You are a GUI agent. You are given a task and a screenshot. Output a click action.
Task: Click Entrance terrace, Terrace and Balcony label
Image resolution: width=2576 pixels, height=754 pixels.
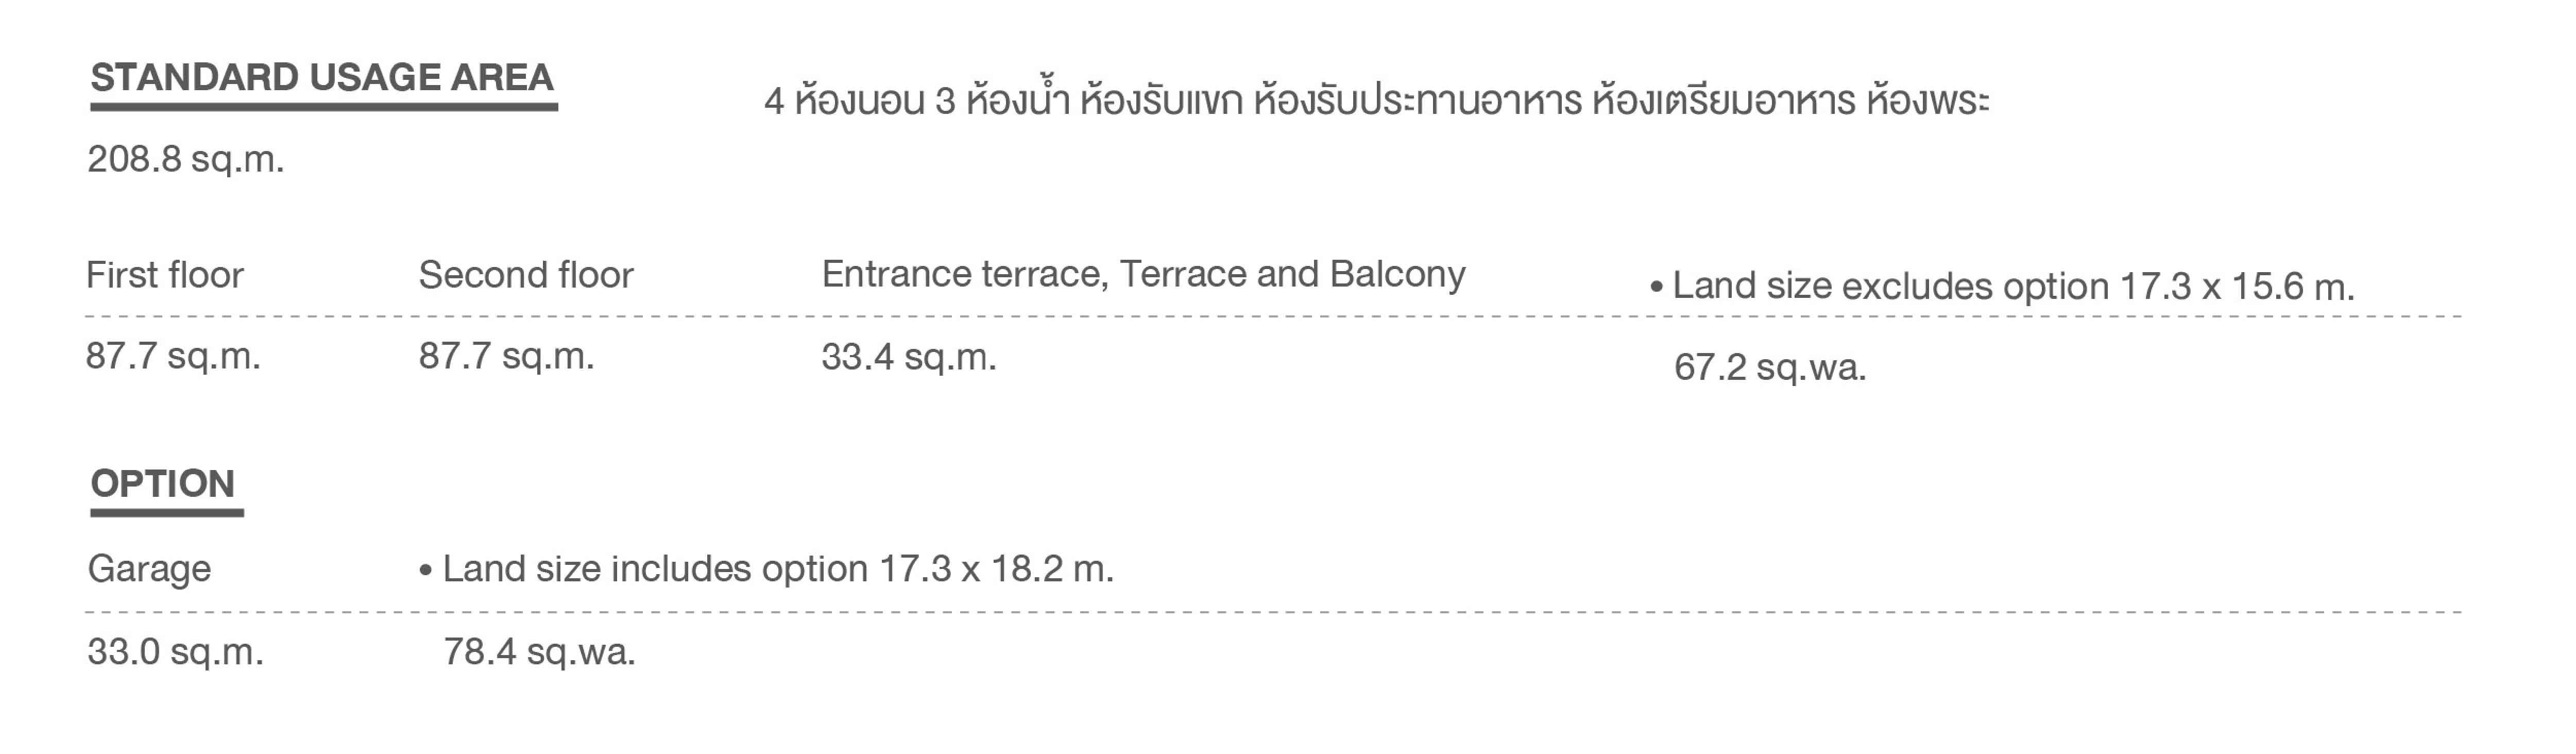pos(1143,274)
